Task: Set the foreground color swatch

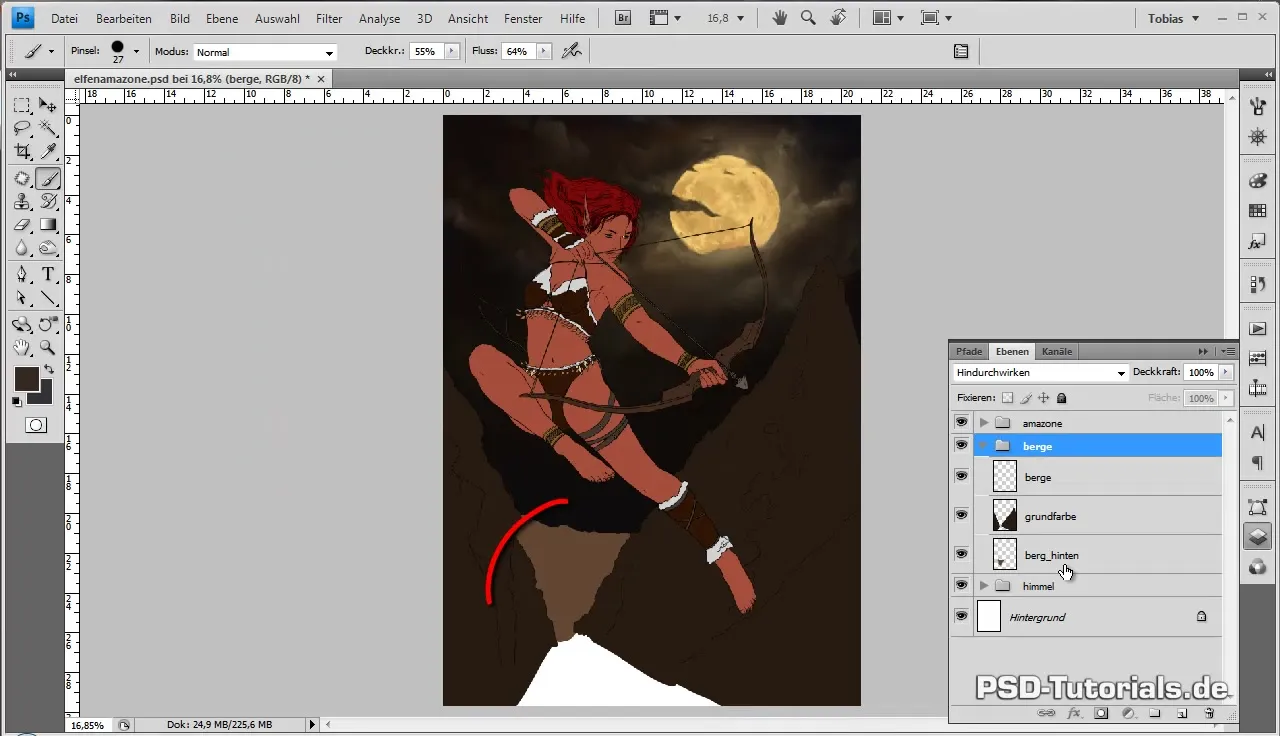Action: point(26,379)
